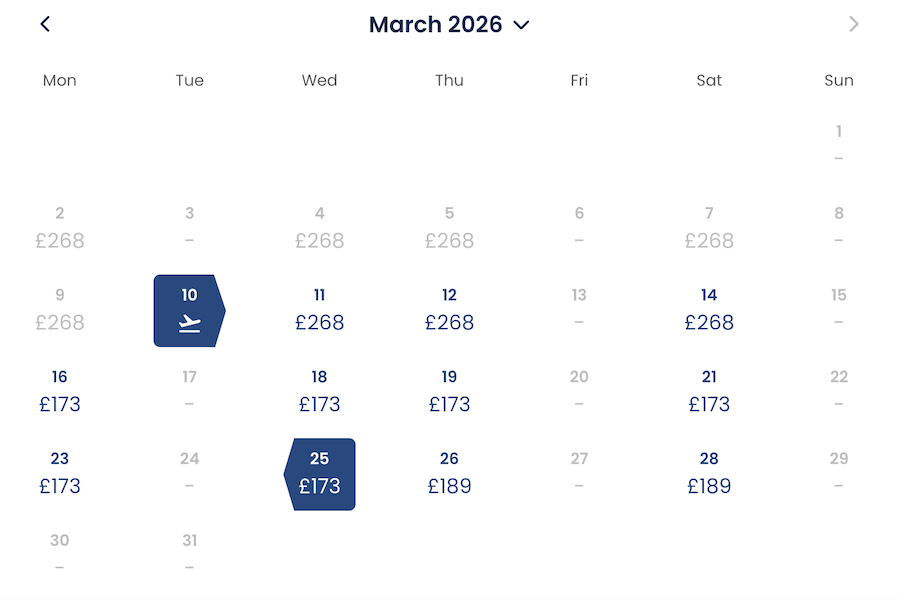Choose March 12 at £268

point(450,310)
